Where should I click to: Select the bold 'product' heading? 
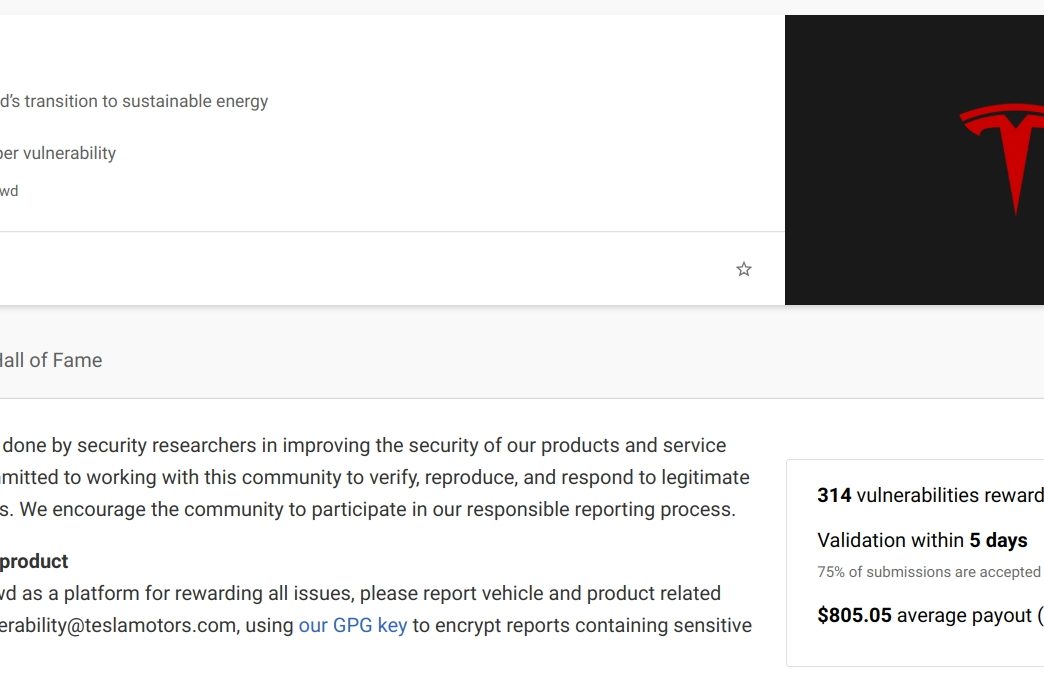click(34, 561)
